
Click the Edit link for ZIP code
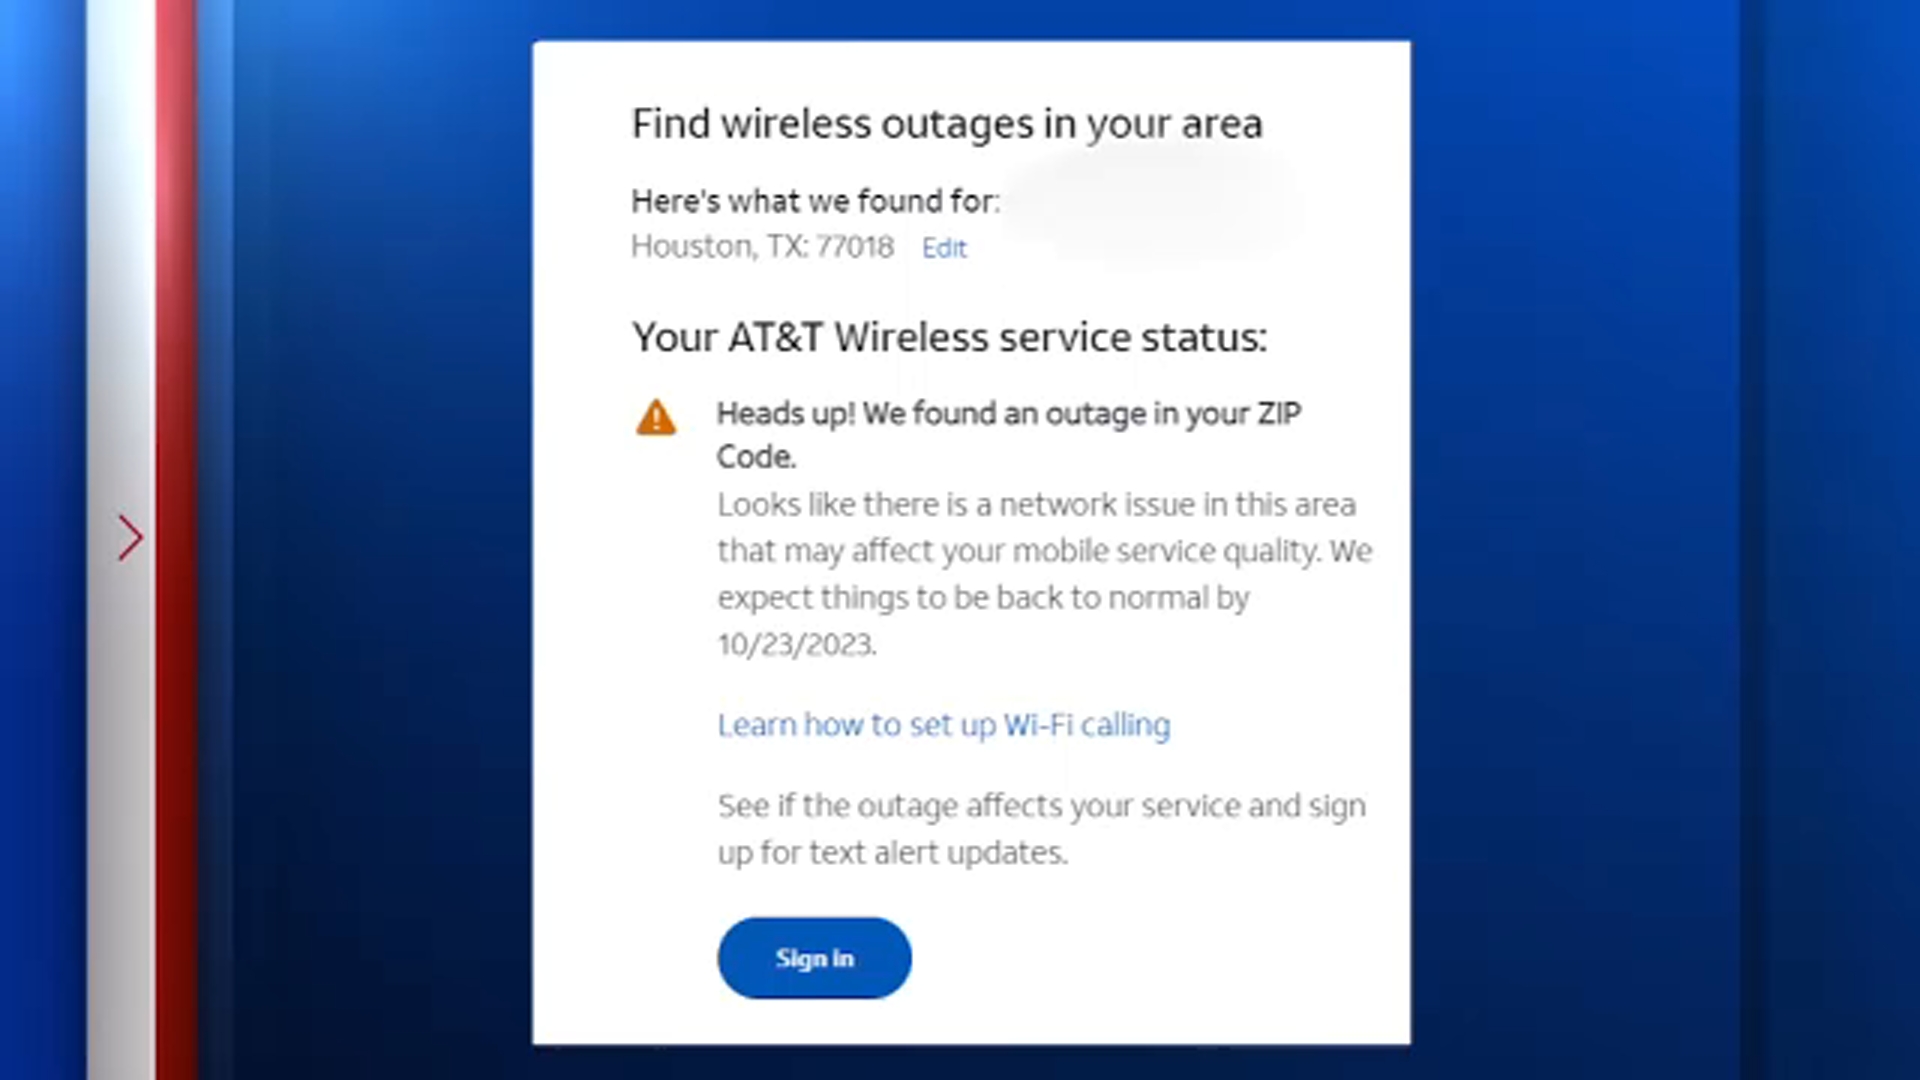(944, 248)
